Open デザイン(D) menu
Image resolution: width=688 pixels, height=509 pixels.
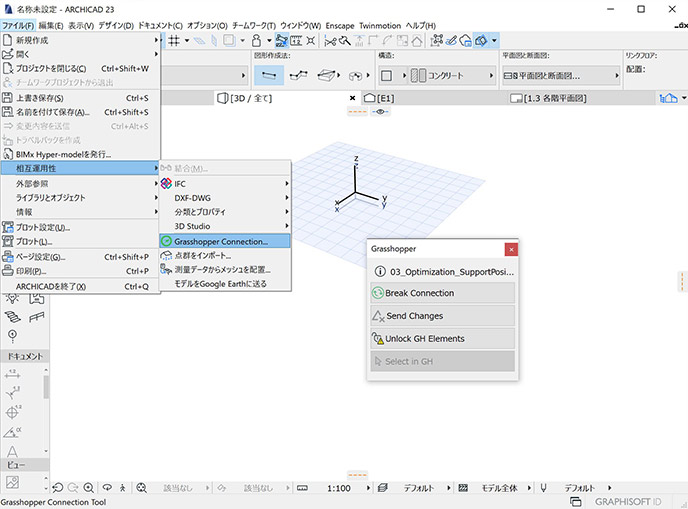tap(116, 25)
